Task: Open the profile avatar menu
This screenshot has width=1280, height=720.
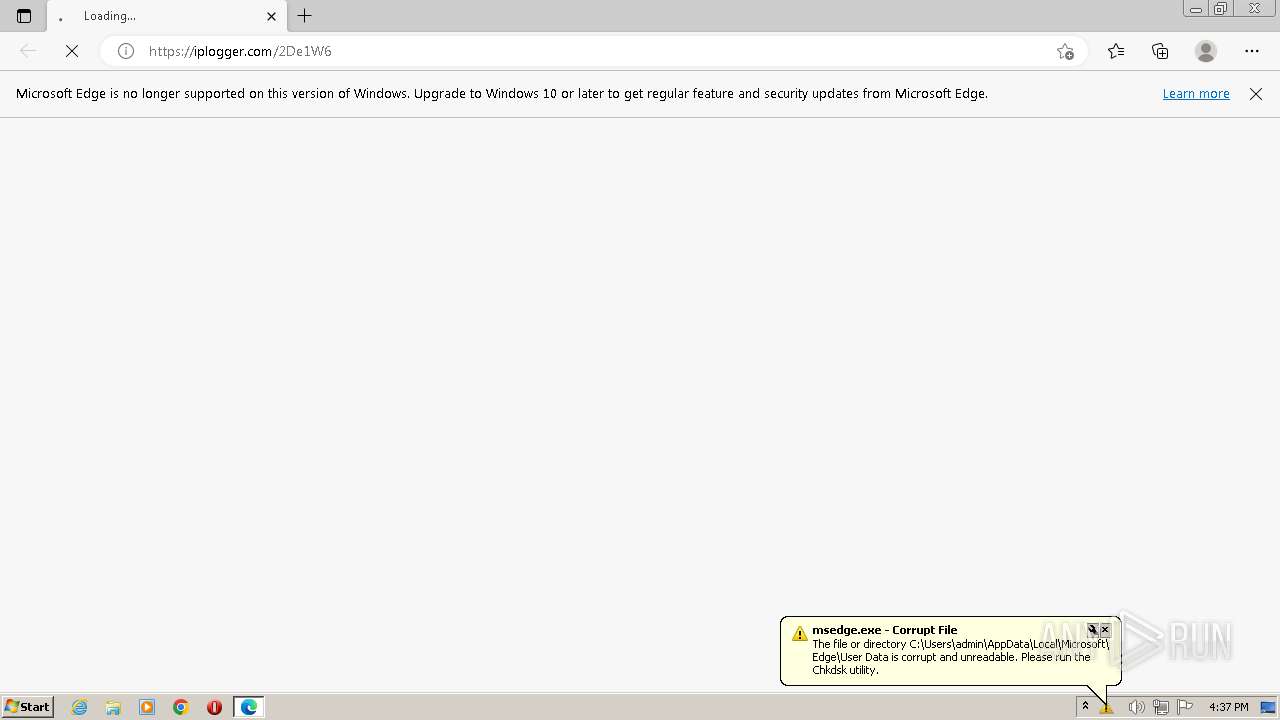Action: pyautogui.click(x=1206, y=51)
